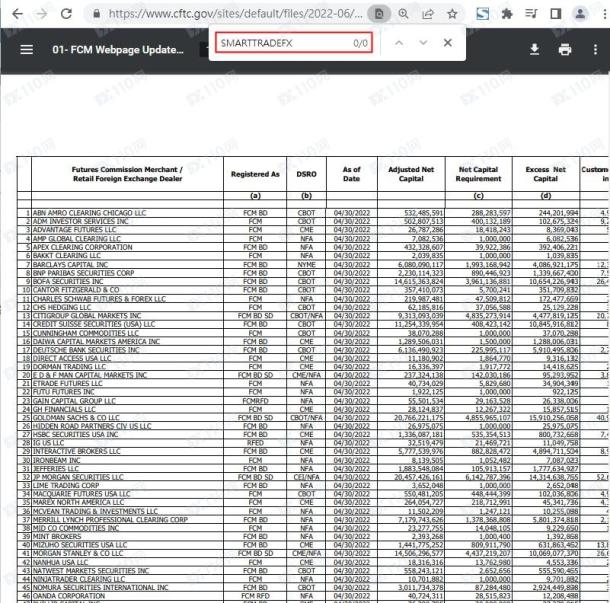Click the padlock site info icon

(96, 14)
